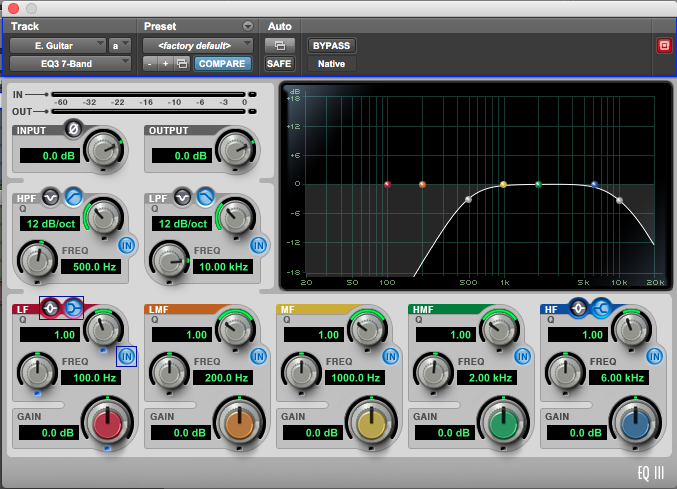Open the Preset settings menu arrow
Screen dimensions: 677x489
(247, 26)
